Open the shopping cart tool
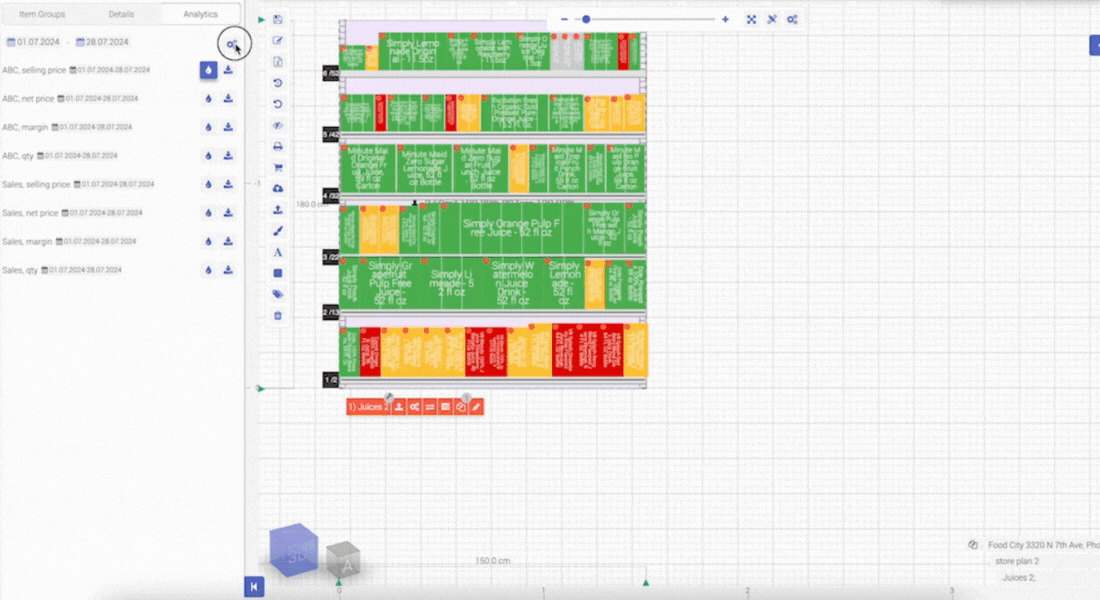 [x=278, y=168]
